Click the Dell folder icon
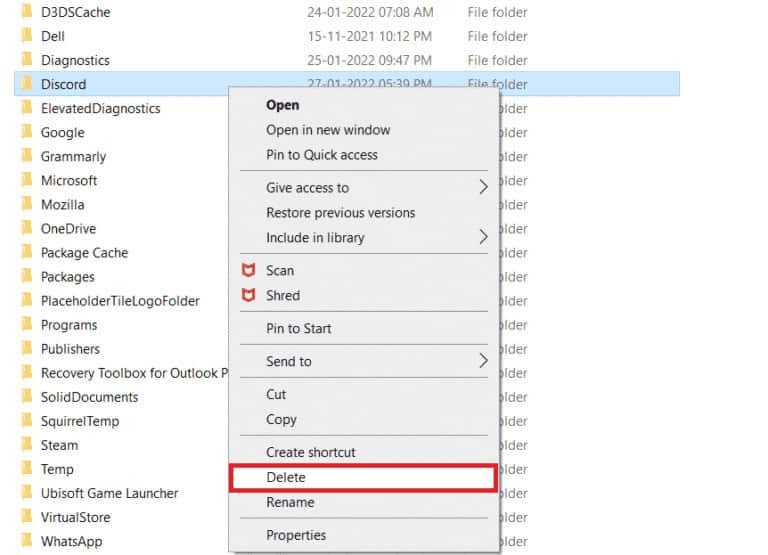The image size is (768, 555). (x=27, y=36)
